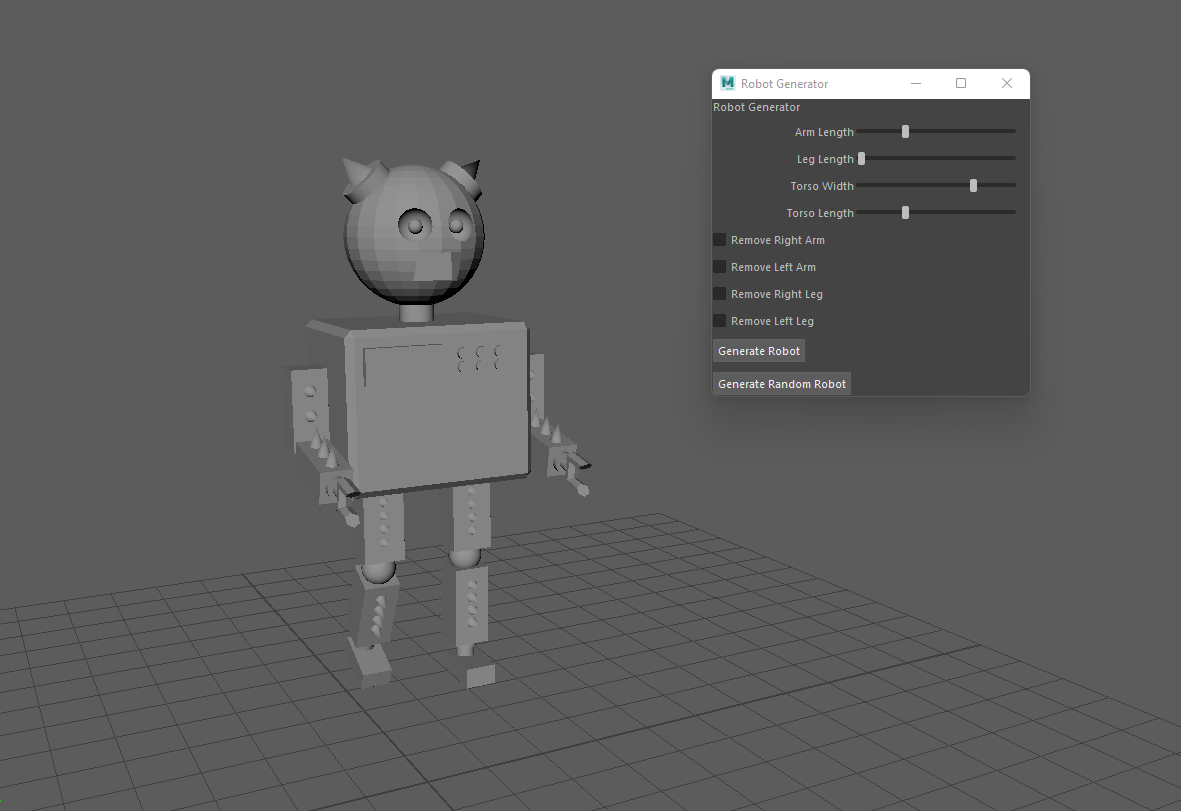The height and width of the screenshot is (811, 1181).
Task: Click the Generate Robot button
Action: [758, 351]
